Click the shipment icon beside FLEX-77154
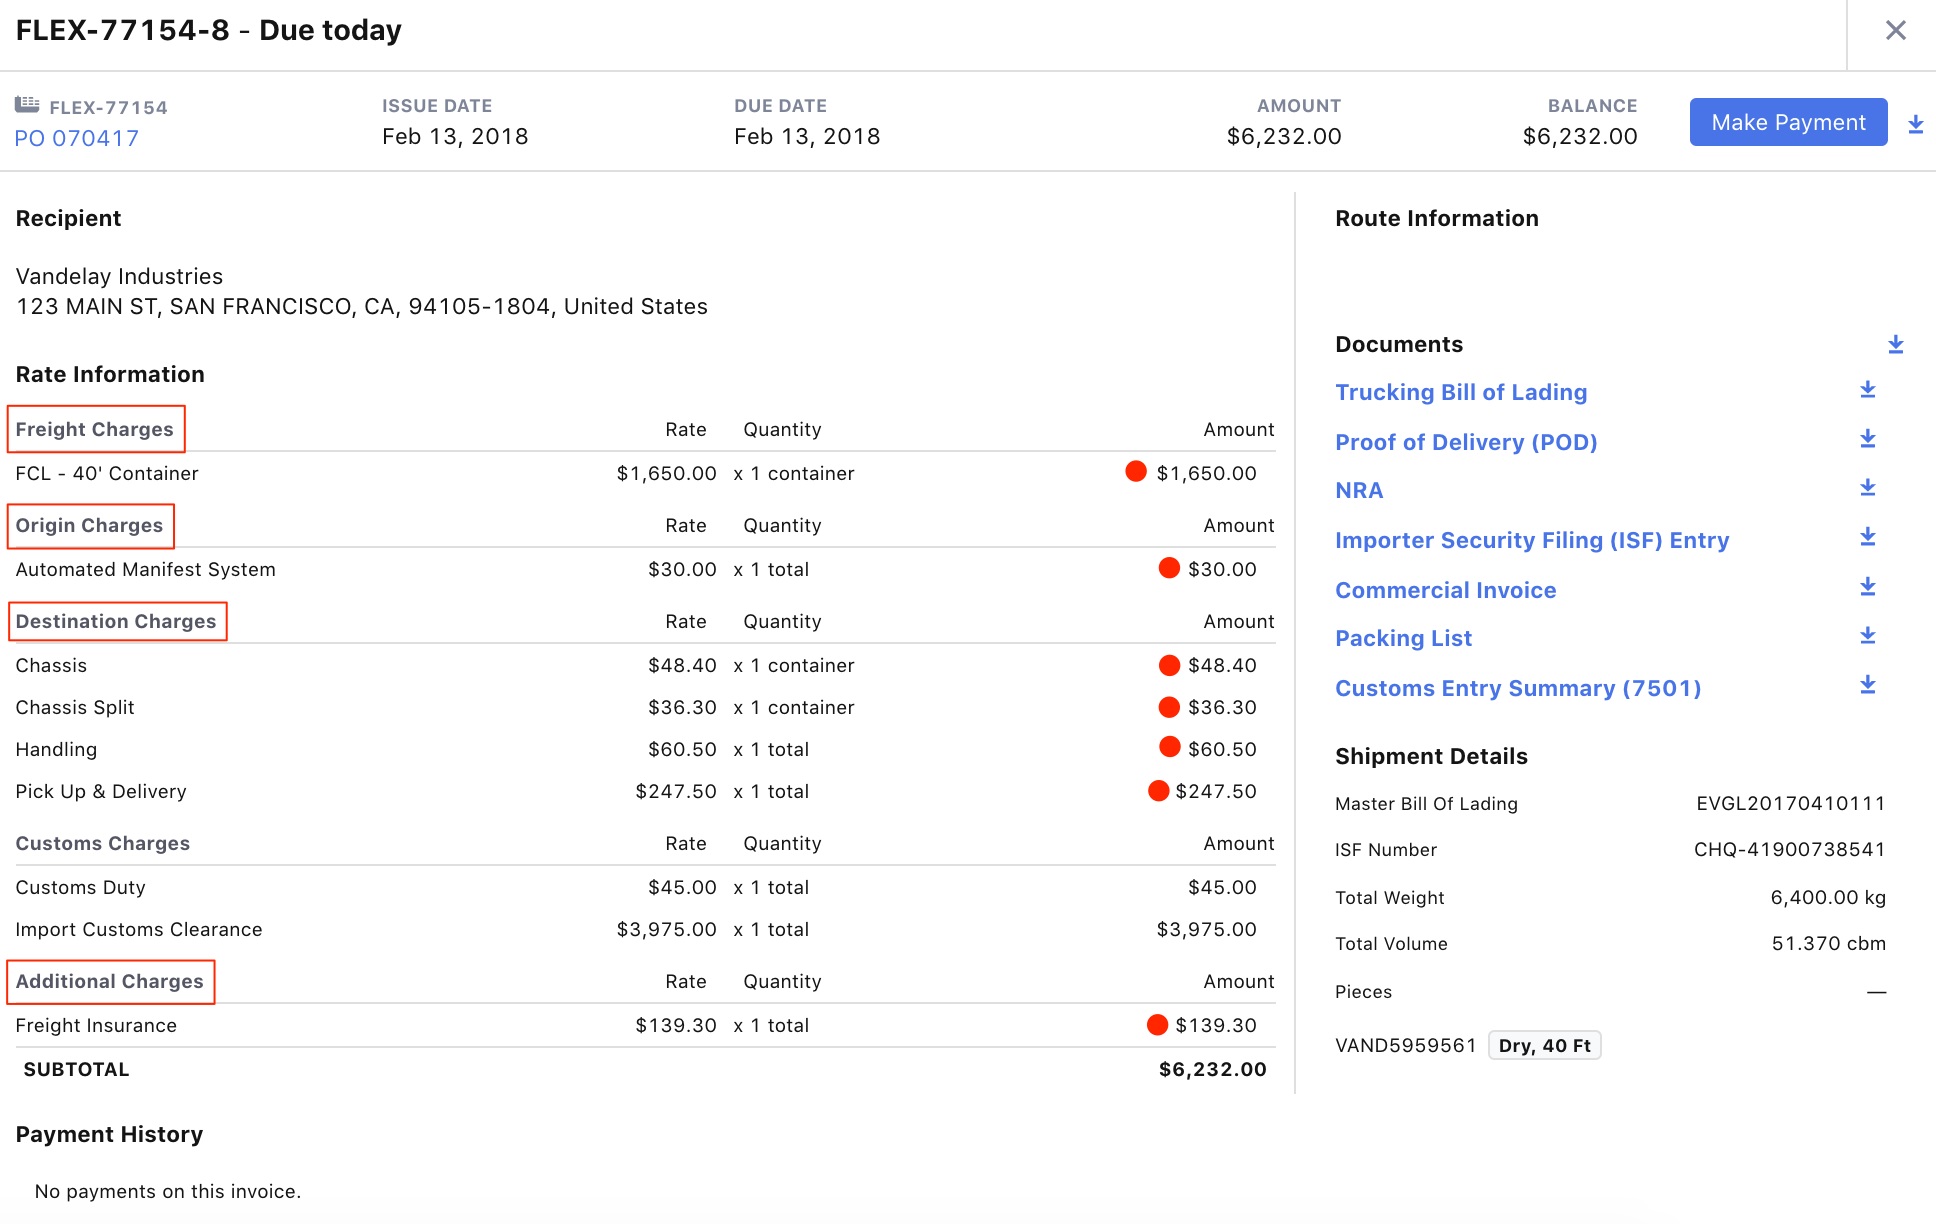This screenshot has height=1224, width=1936. [x=27, y=105]
